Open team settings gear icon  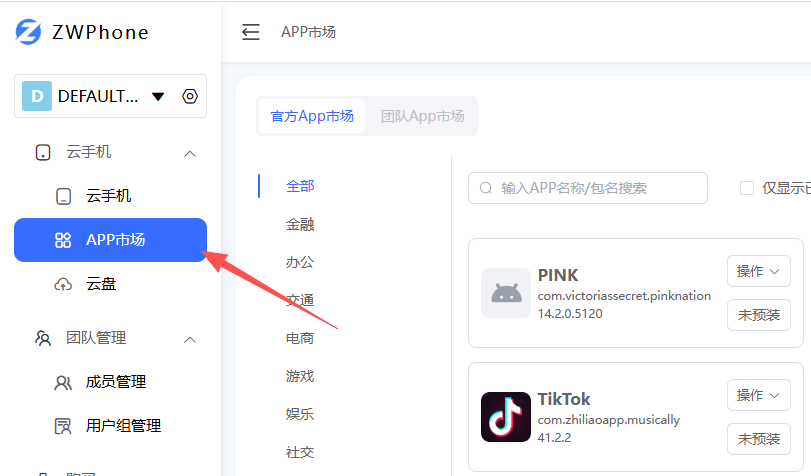190,96
